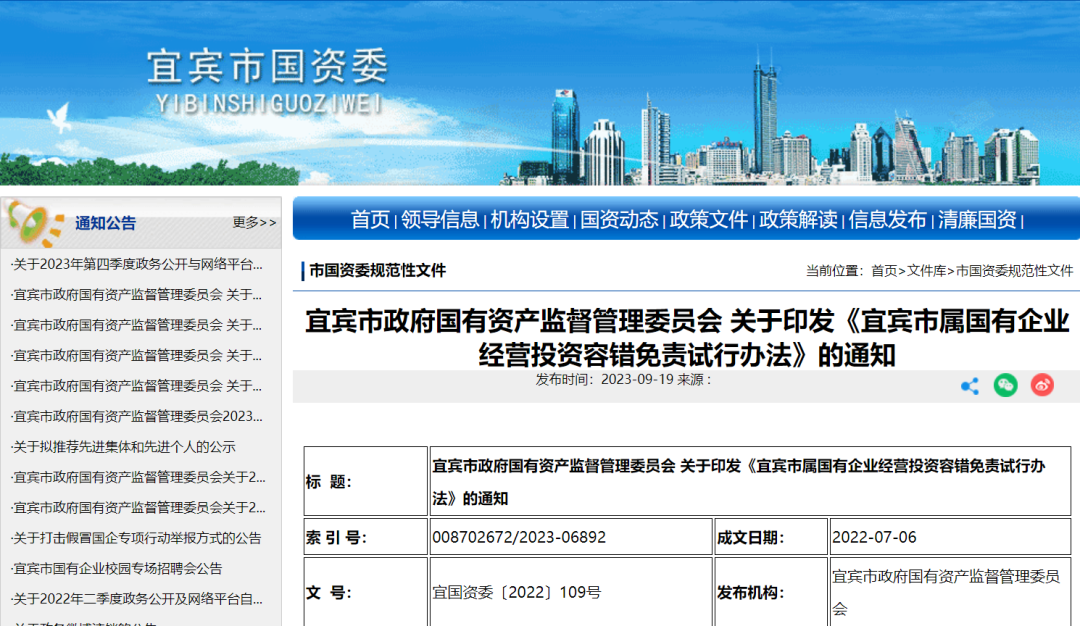1080x626 pixels.
Task: Open 关于拟推荐先进集体和先进个人的公示
Action: (x=124, y=447)
